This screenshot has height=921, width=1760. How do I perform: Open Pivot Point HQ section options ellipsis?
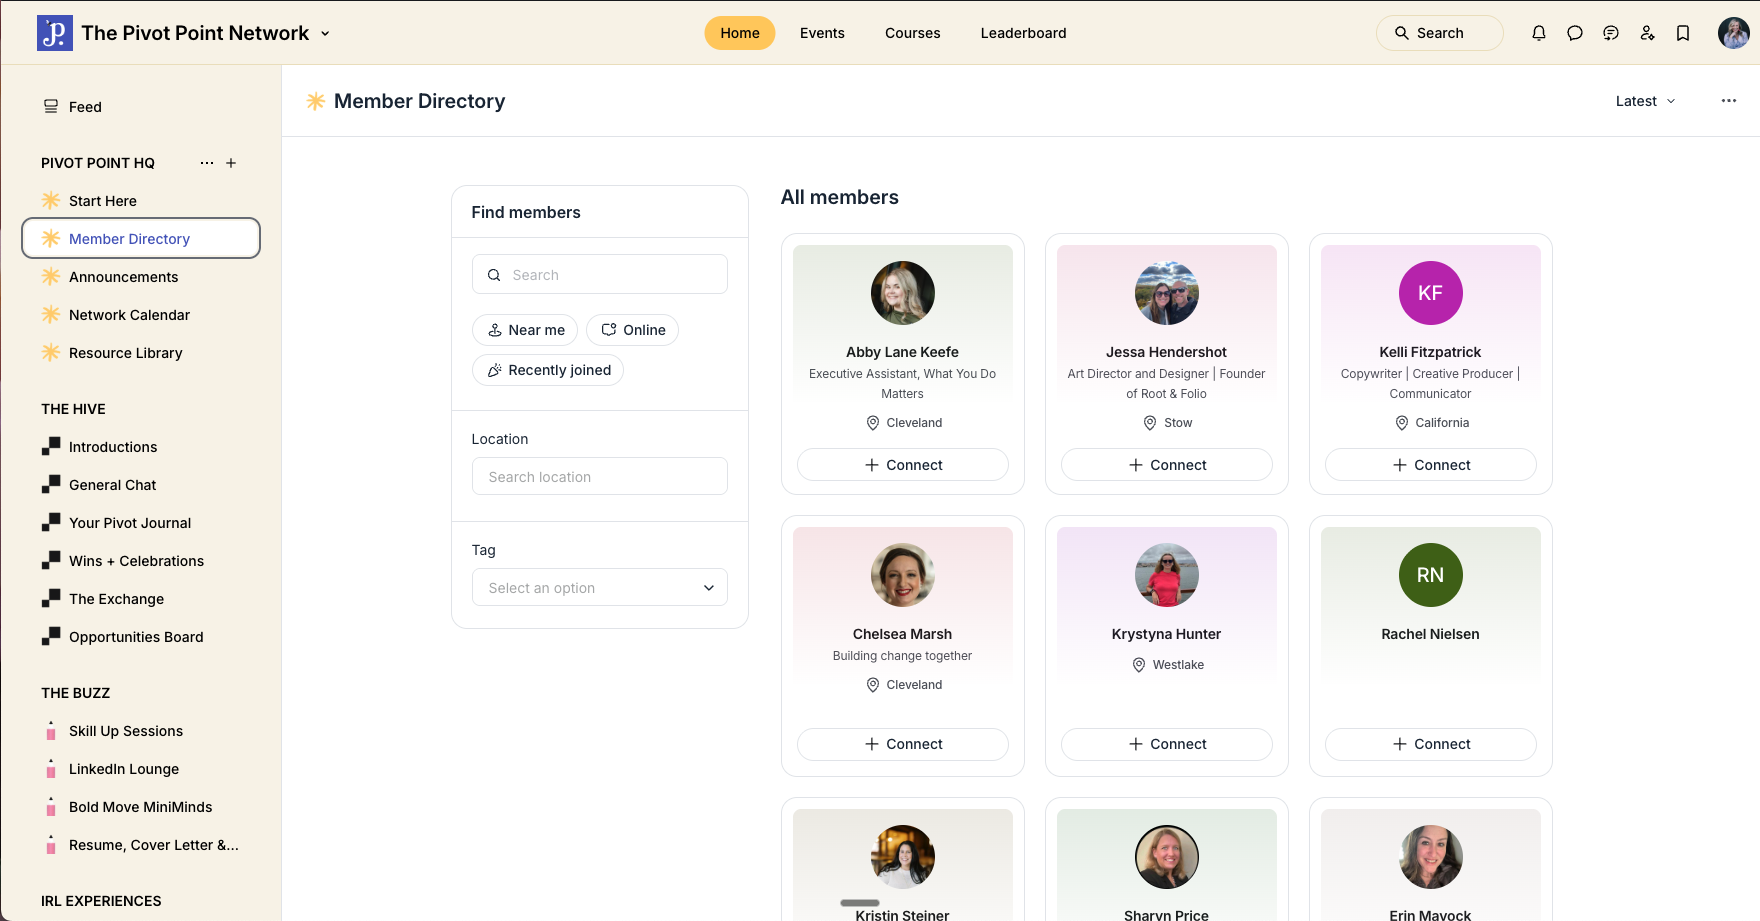click(207, 163)
